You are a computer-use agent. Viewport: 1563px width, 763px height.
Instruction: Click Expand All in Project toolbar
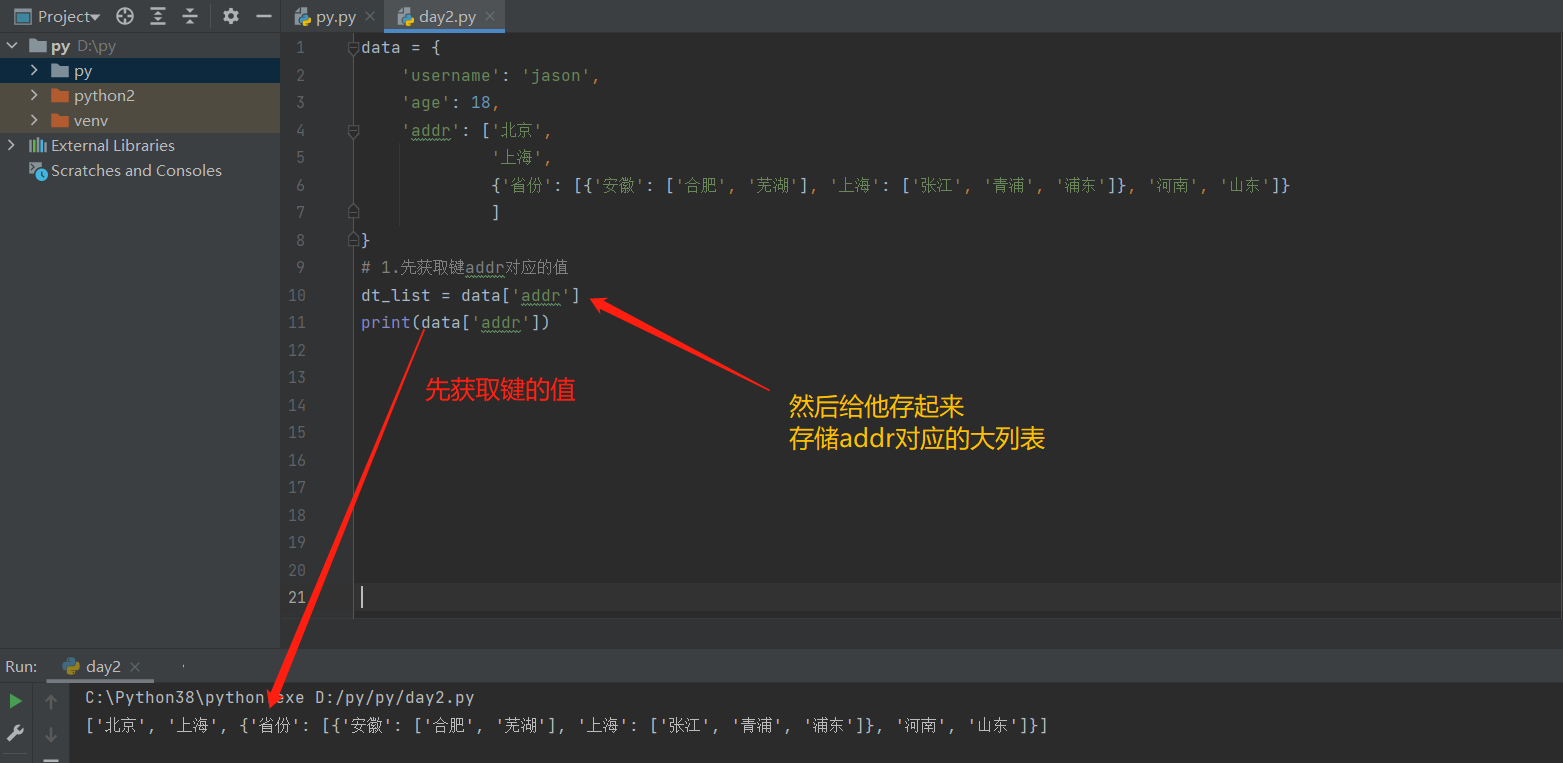pyautogui.click(x=158, y=16)
